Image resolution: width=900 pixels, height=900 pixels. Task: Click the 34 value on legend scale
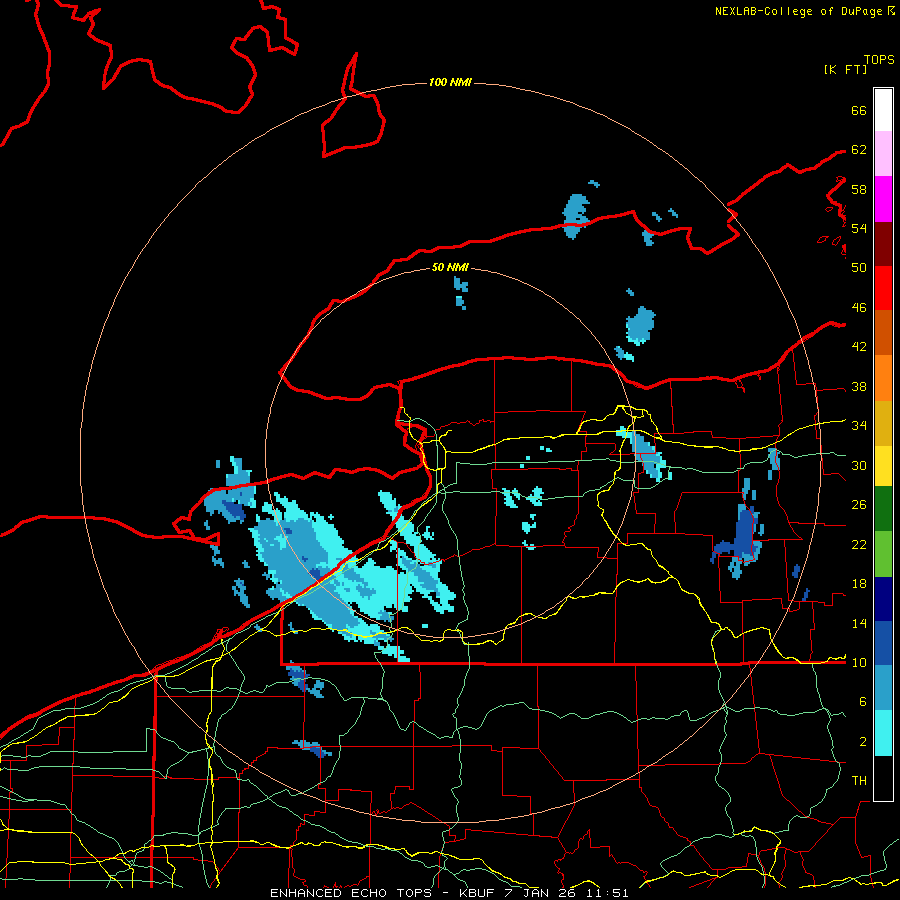pos(859,426)
